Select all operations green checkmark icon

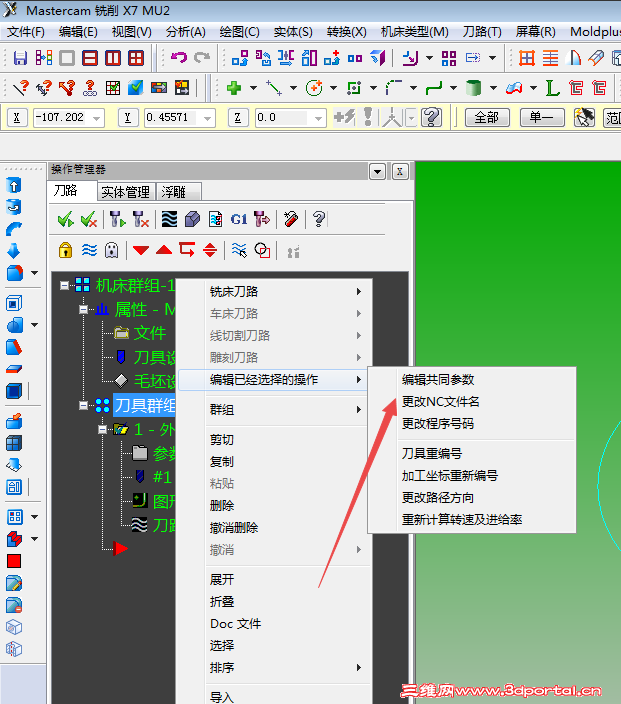click(66, 220)
